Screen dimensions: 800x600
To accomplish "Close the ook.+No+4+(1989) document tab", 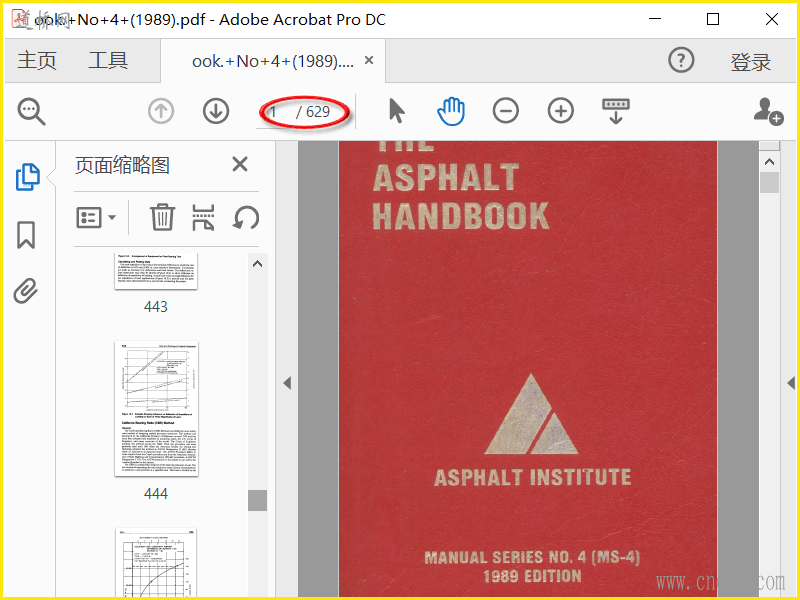I will [x=369, y=61].
